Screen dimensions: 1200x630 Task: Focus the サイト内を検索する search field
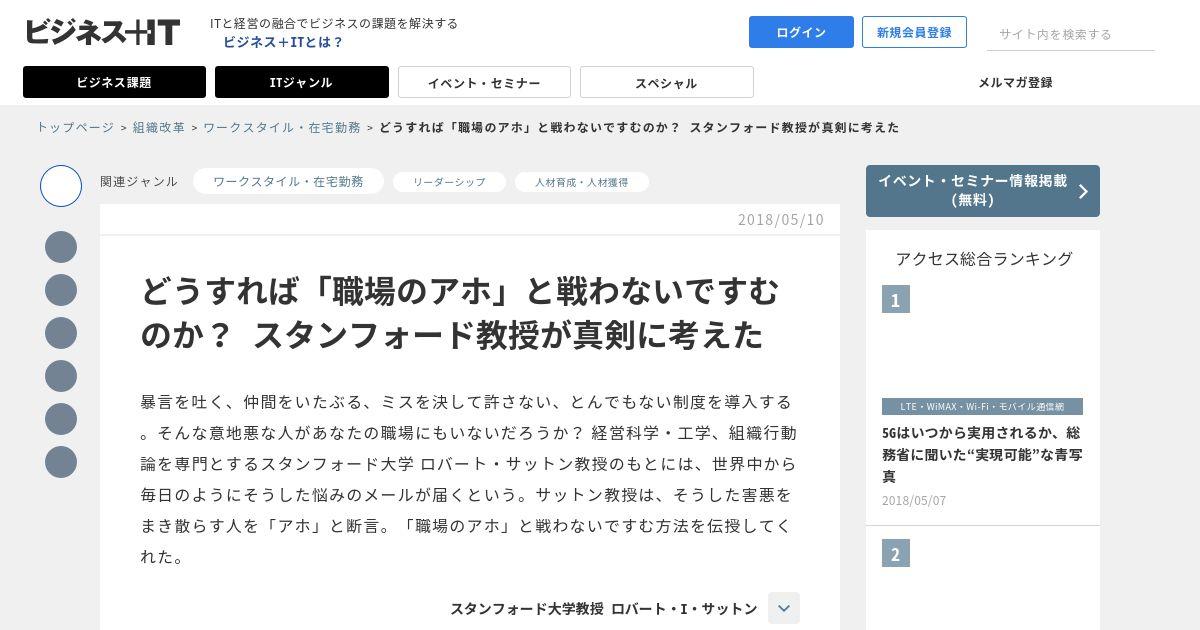(1071, 34)
